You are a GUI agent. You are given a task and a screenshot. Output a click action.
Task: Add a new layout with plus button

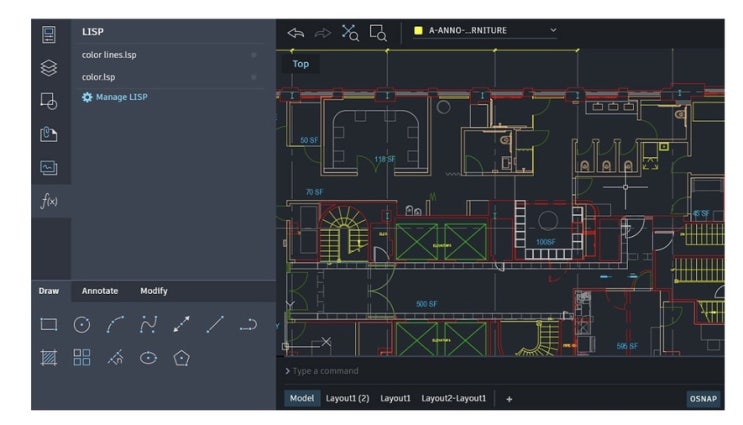click(509, 399)
